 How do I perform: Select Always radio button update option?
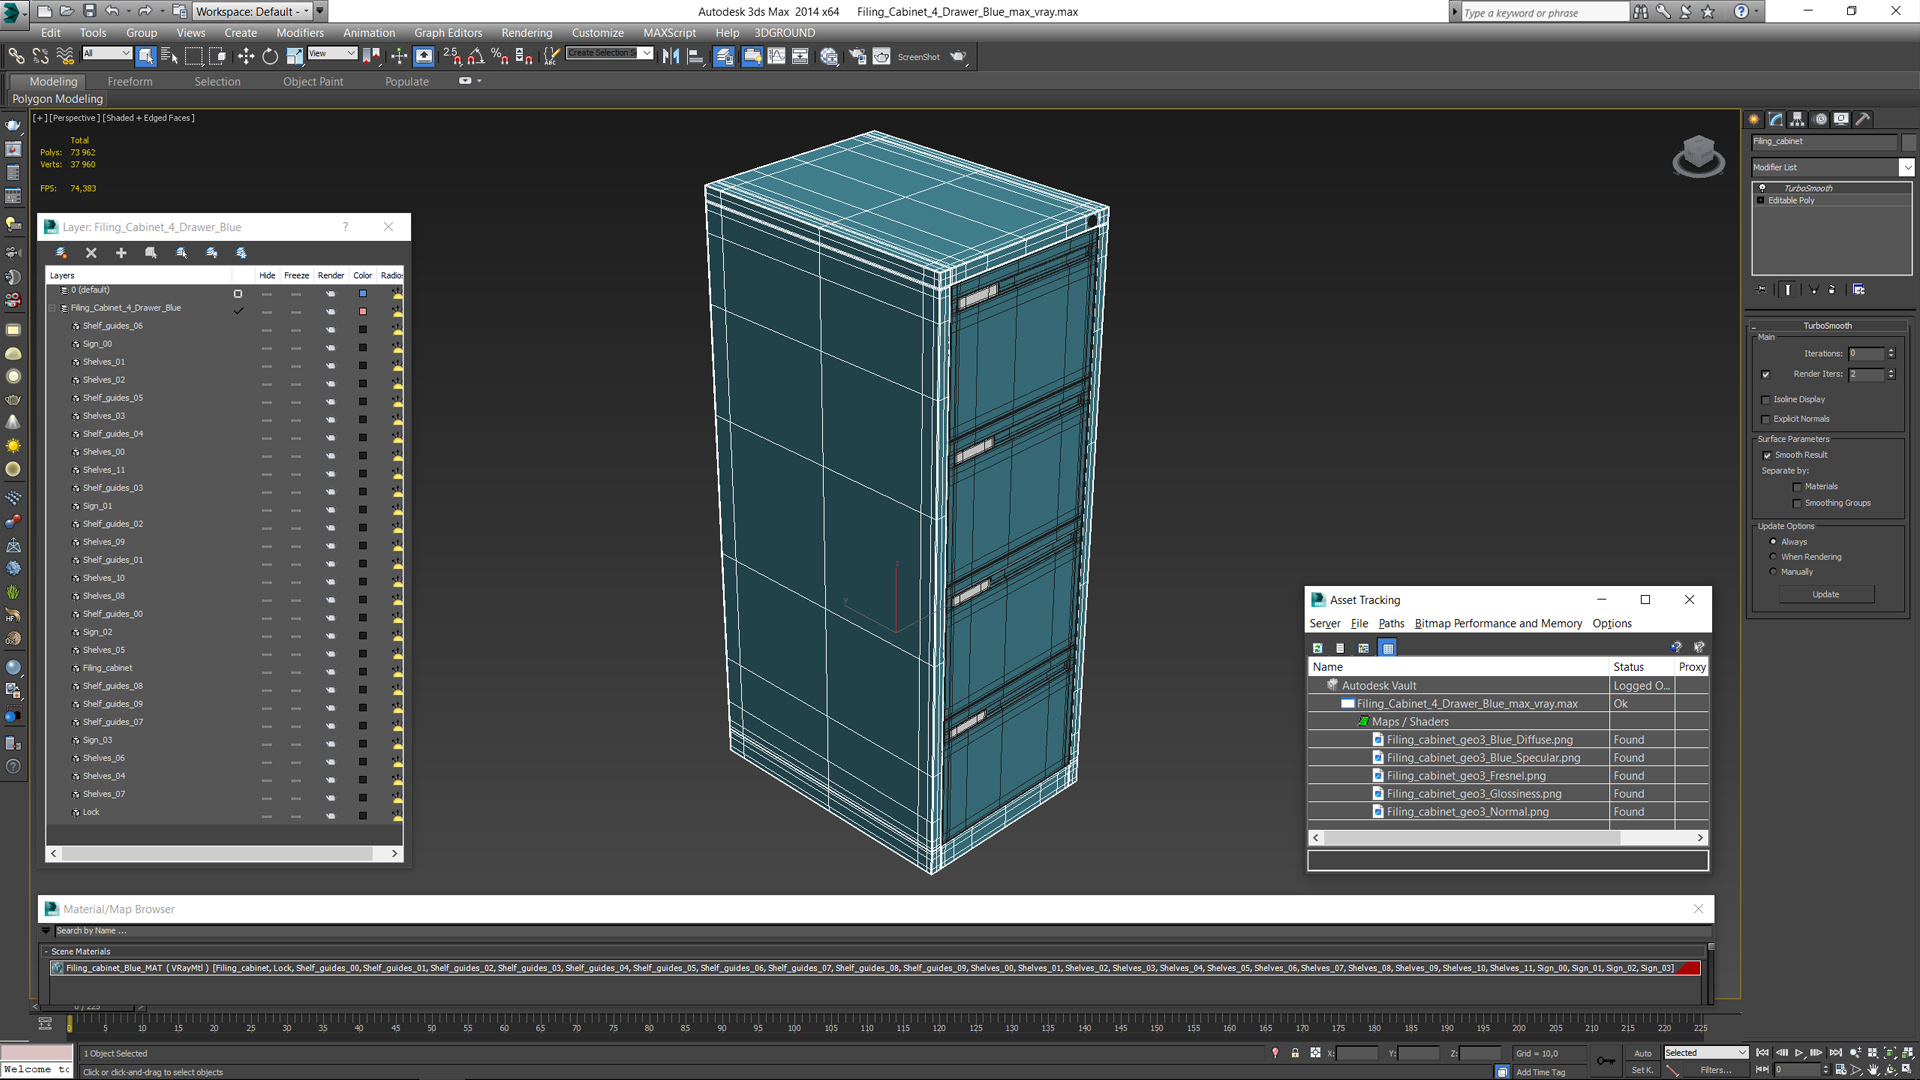coord(1774,541)
